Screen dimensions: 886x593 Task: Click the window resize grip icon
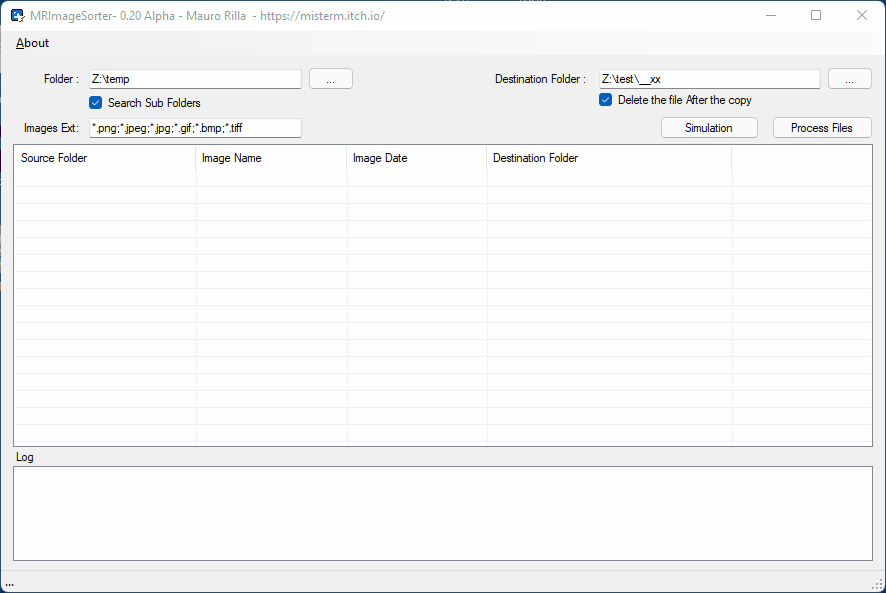click(x=878, y=585)
